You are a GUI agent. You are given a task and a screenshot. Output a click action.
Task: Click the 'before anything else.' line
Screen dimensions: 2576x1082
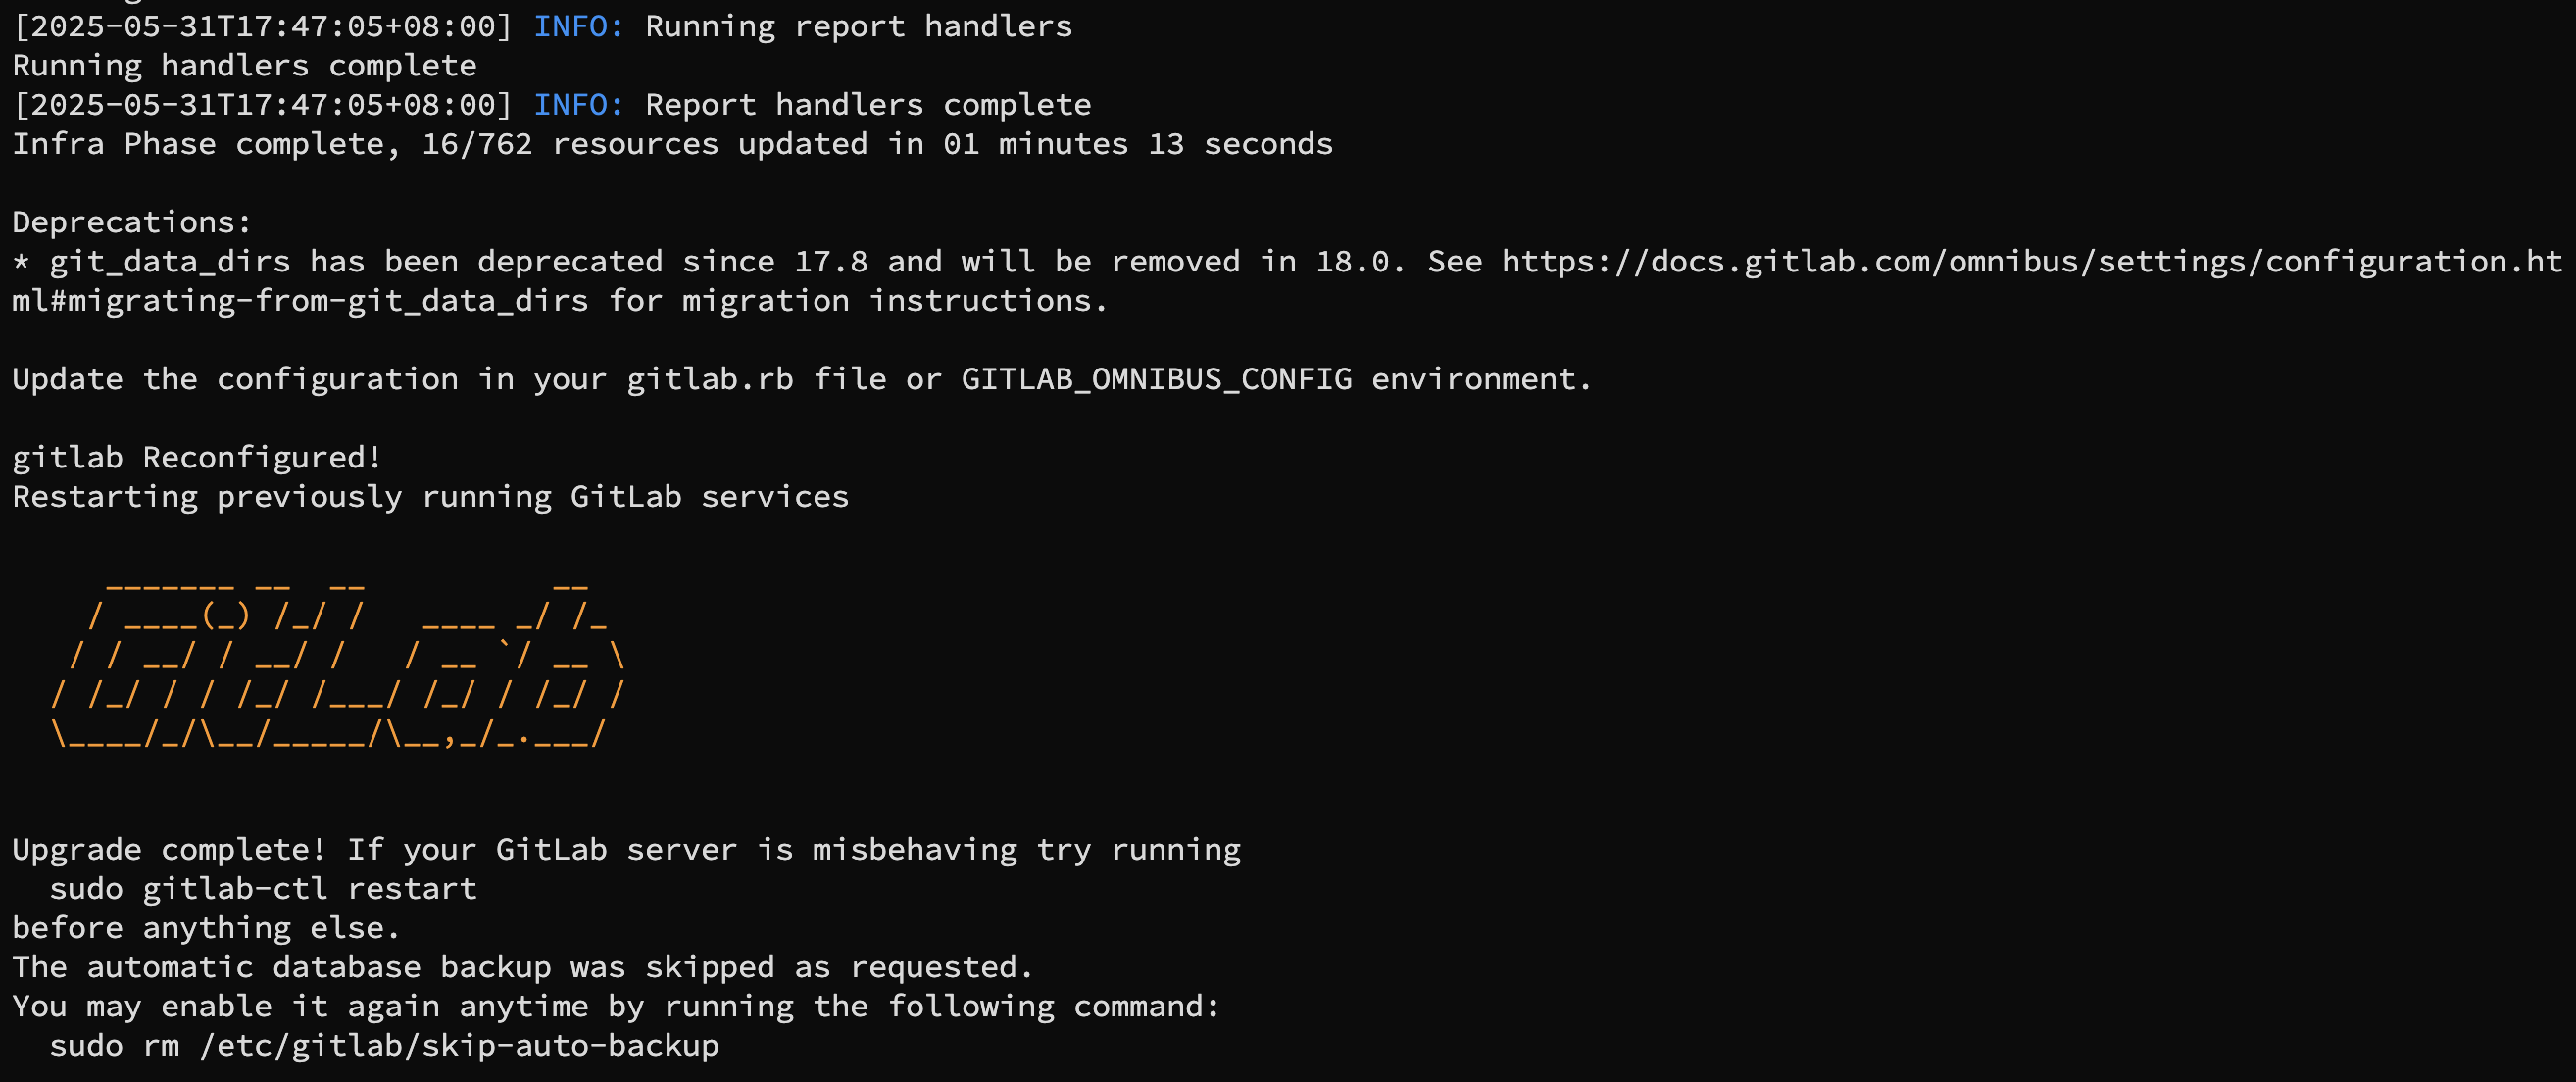206,928
